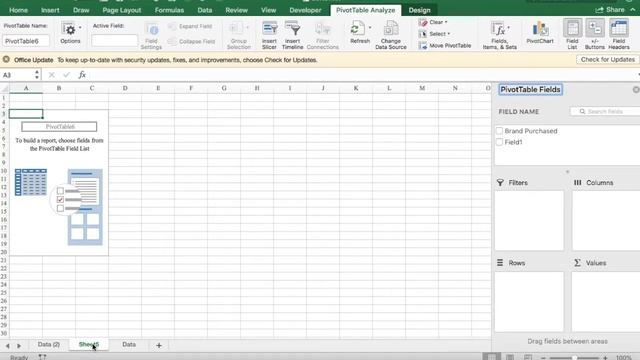
Task: Open the Developer tab
Action: [305, 10]
